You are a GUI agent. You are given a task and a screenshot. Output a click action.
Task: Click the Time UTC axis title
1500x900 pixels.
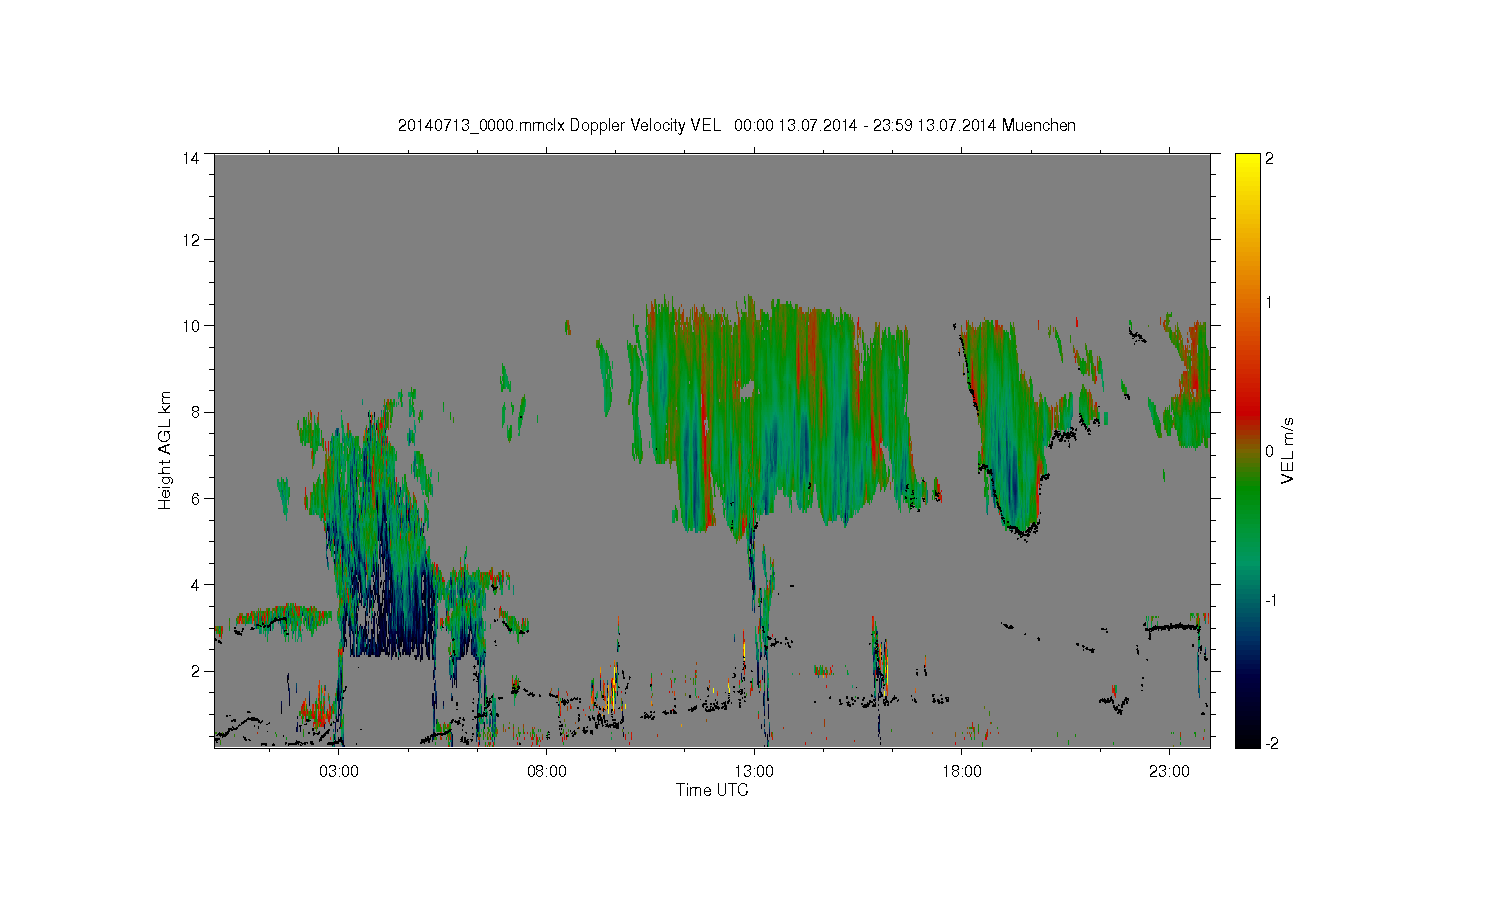point(712,790)
